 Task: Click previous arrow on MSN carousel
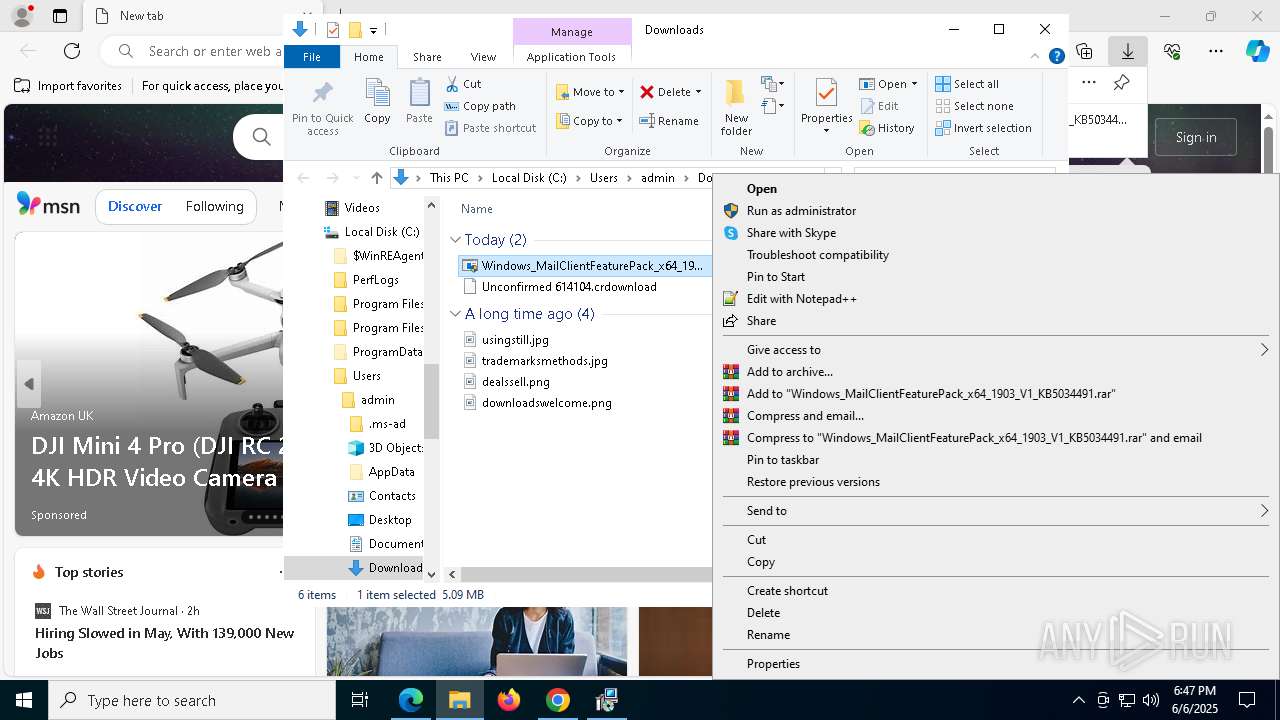(29, 384)
